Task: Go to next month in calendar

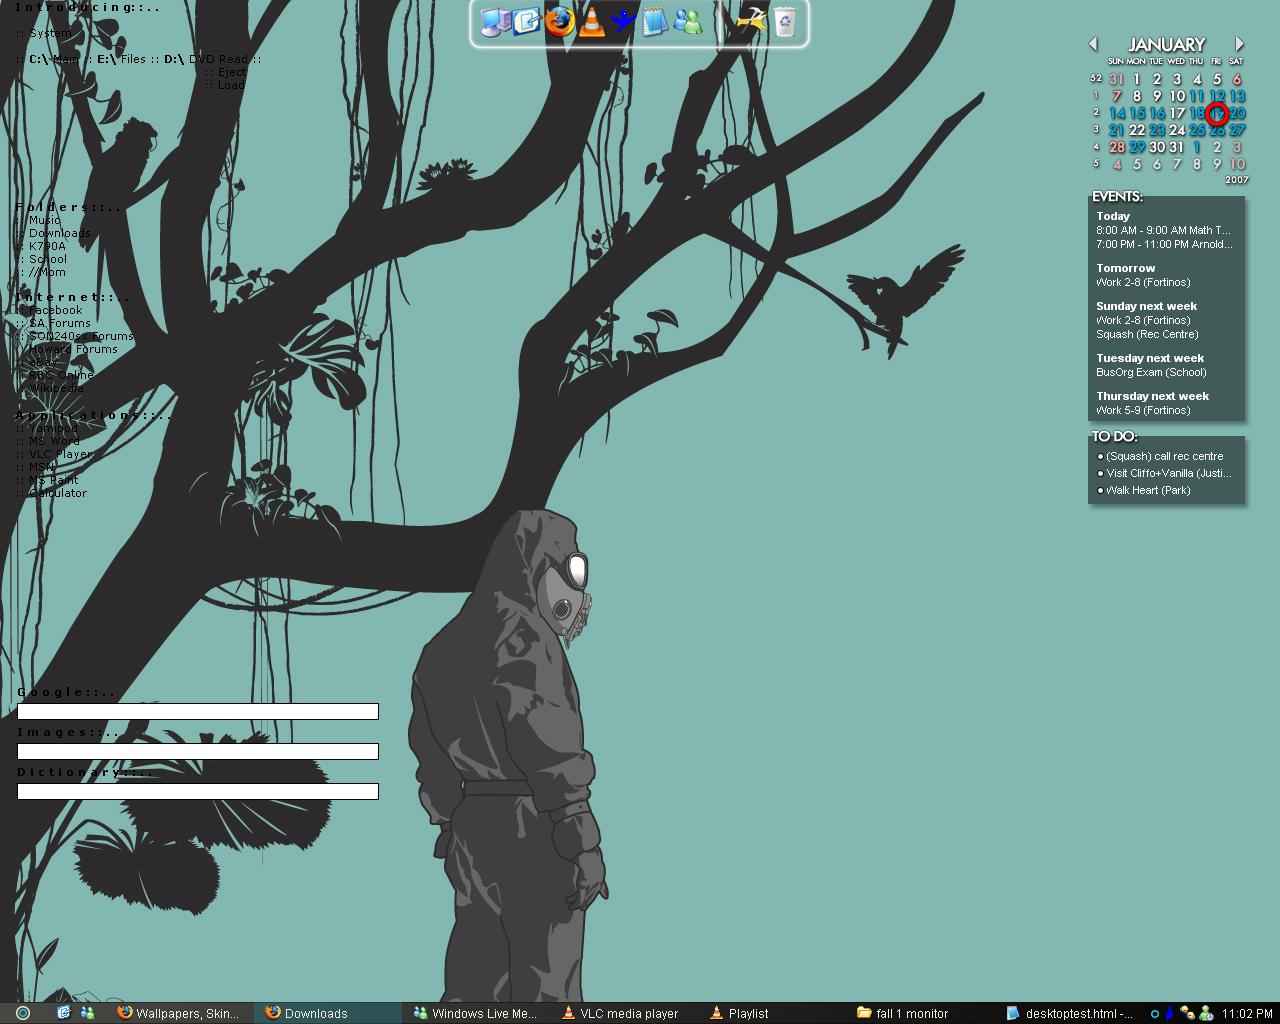Action: (x=1239, y=44)
